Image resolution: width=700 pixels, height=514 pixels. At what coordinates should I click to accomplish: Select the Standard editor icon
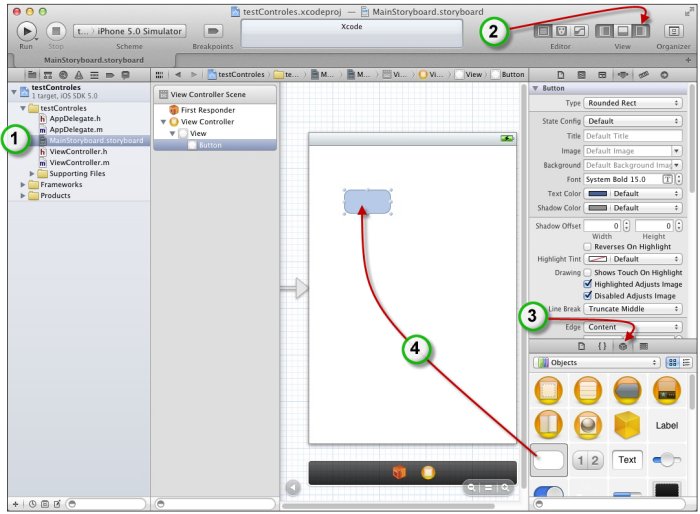tap(543, 31)
